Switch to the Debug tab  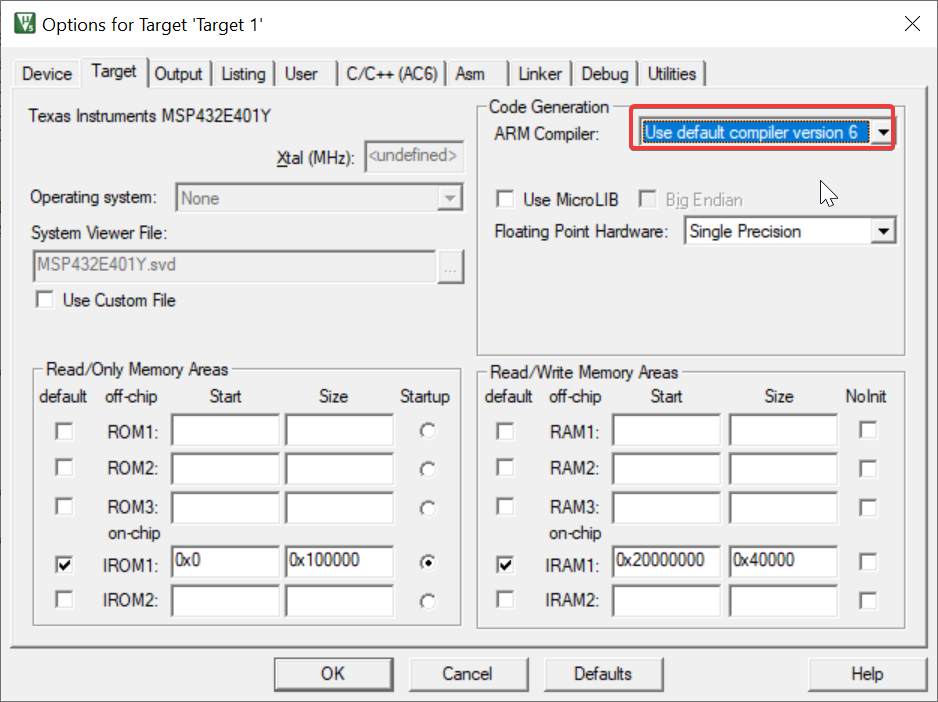(604, 73)
